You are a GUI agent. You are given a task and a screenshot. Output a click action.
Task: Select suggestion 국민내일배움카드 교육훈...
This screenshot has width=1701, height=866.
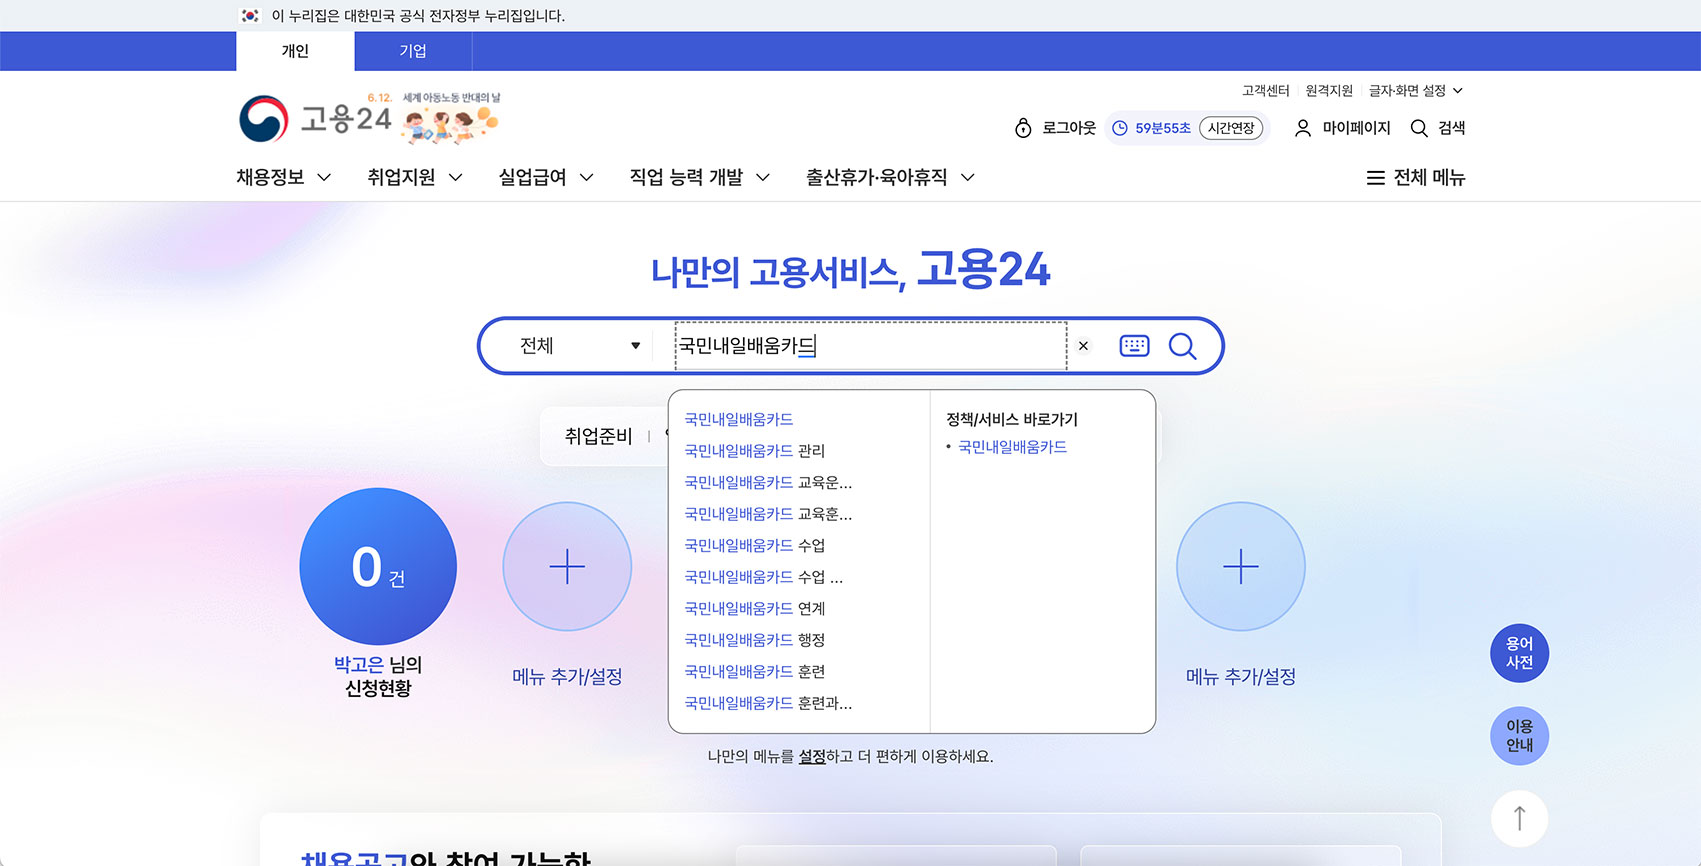(768, 514)
